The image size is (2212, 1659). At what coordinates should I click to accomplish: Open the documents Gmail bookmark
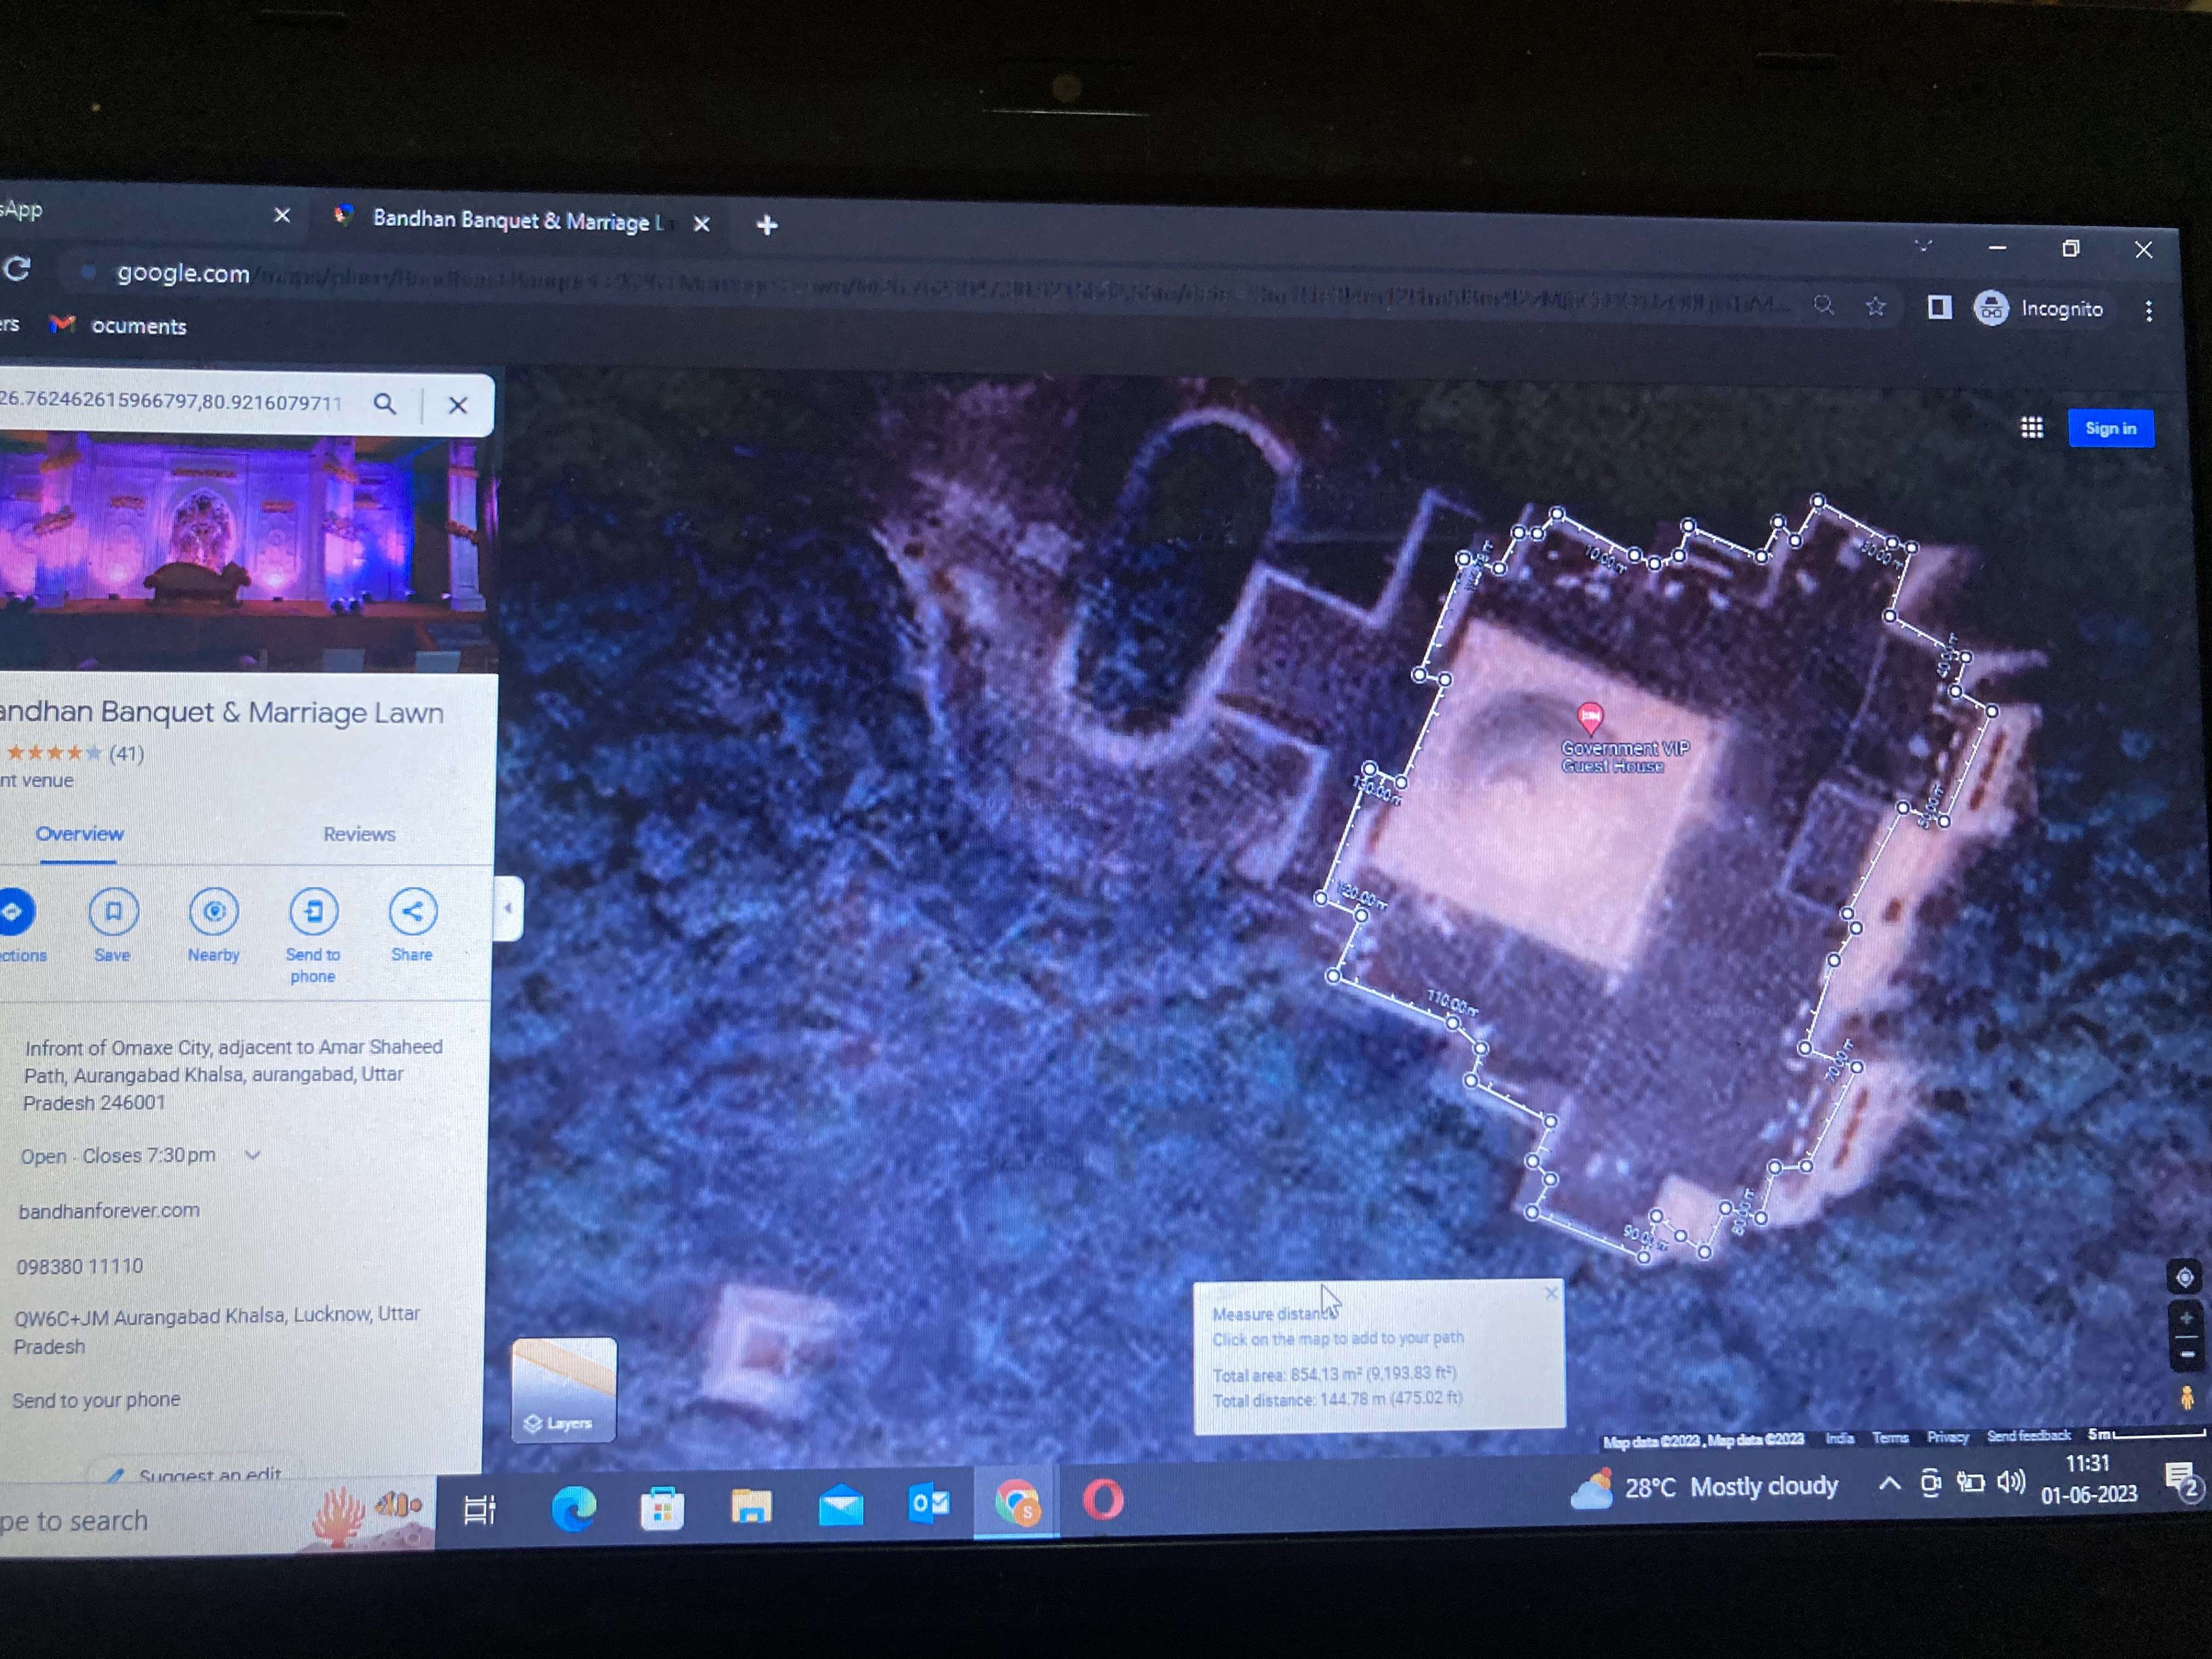pos(119,325)
